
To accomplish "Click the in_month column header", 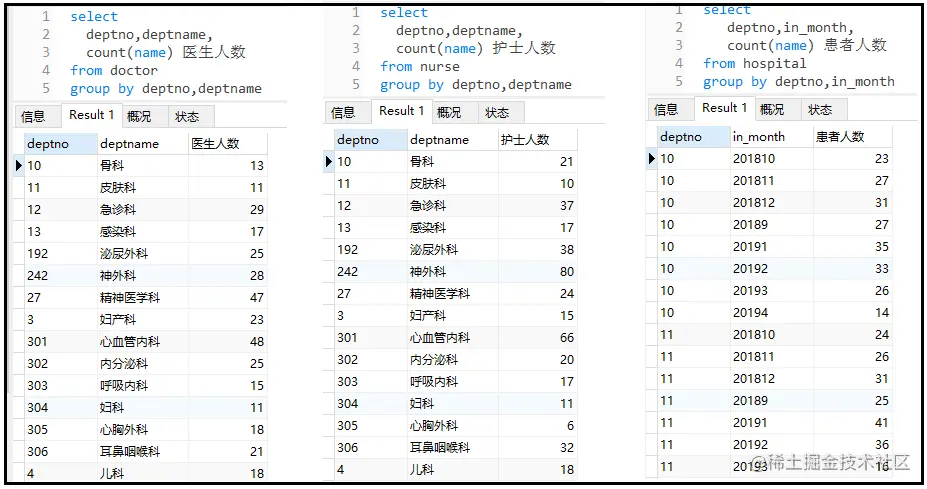I will [771, 137].
